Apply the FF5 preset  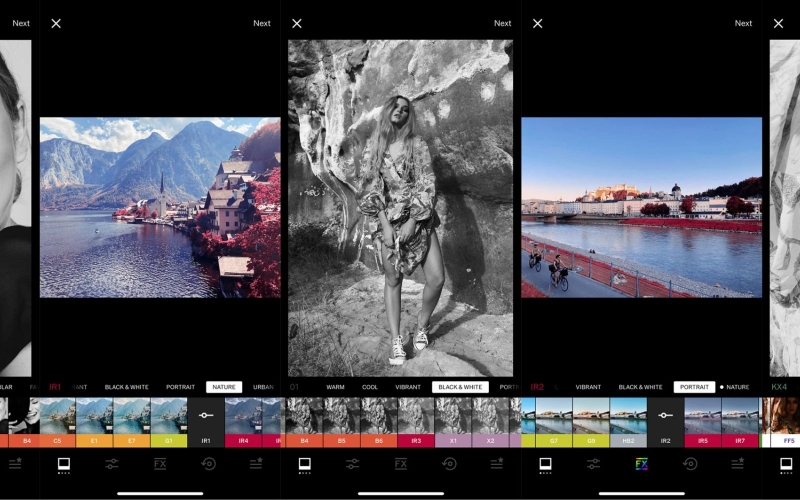785,422
